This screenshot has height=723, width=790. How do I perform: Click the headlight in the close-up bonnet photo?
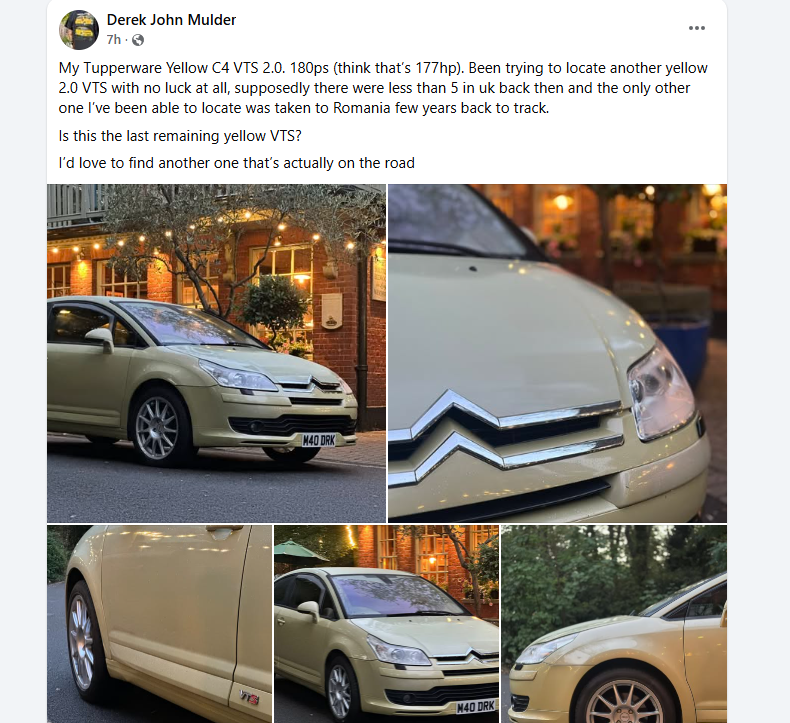click(x=660, y=392)
